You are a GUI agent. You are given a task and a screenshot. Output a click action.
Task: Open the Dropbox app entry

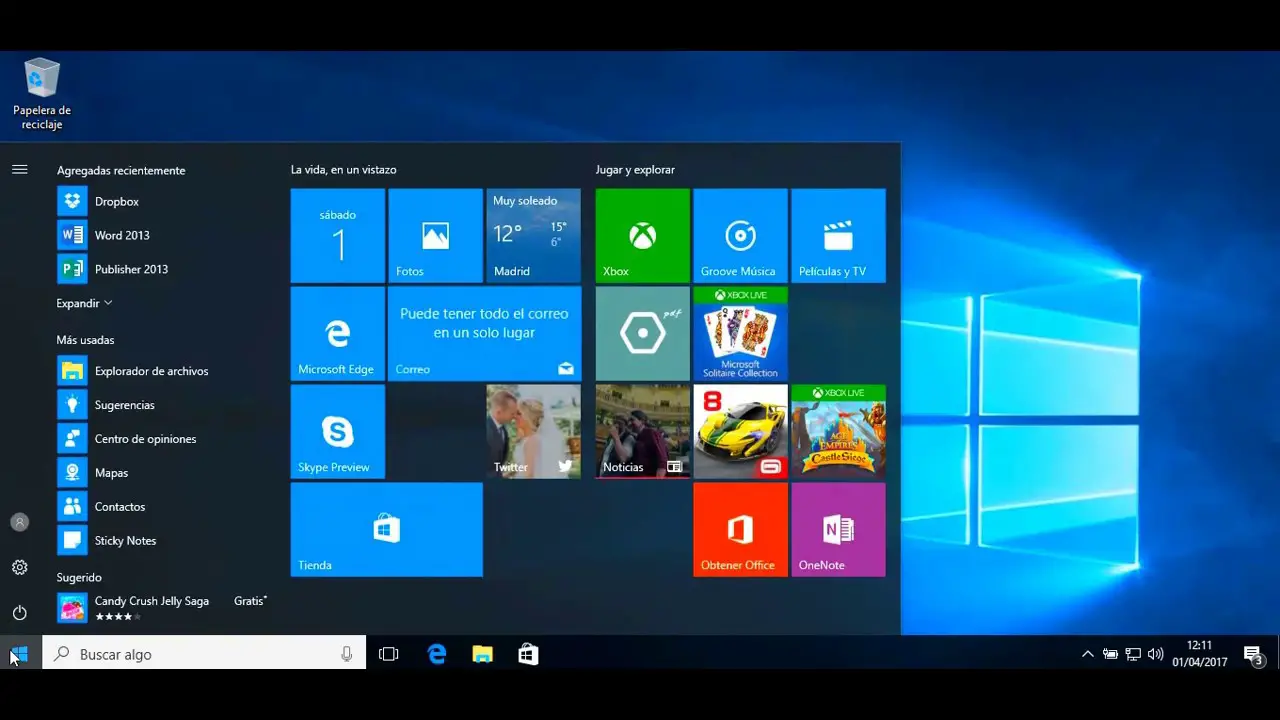(x=160, y=201)
